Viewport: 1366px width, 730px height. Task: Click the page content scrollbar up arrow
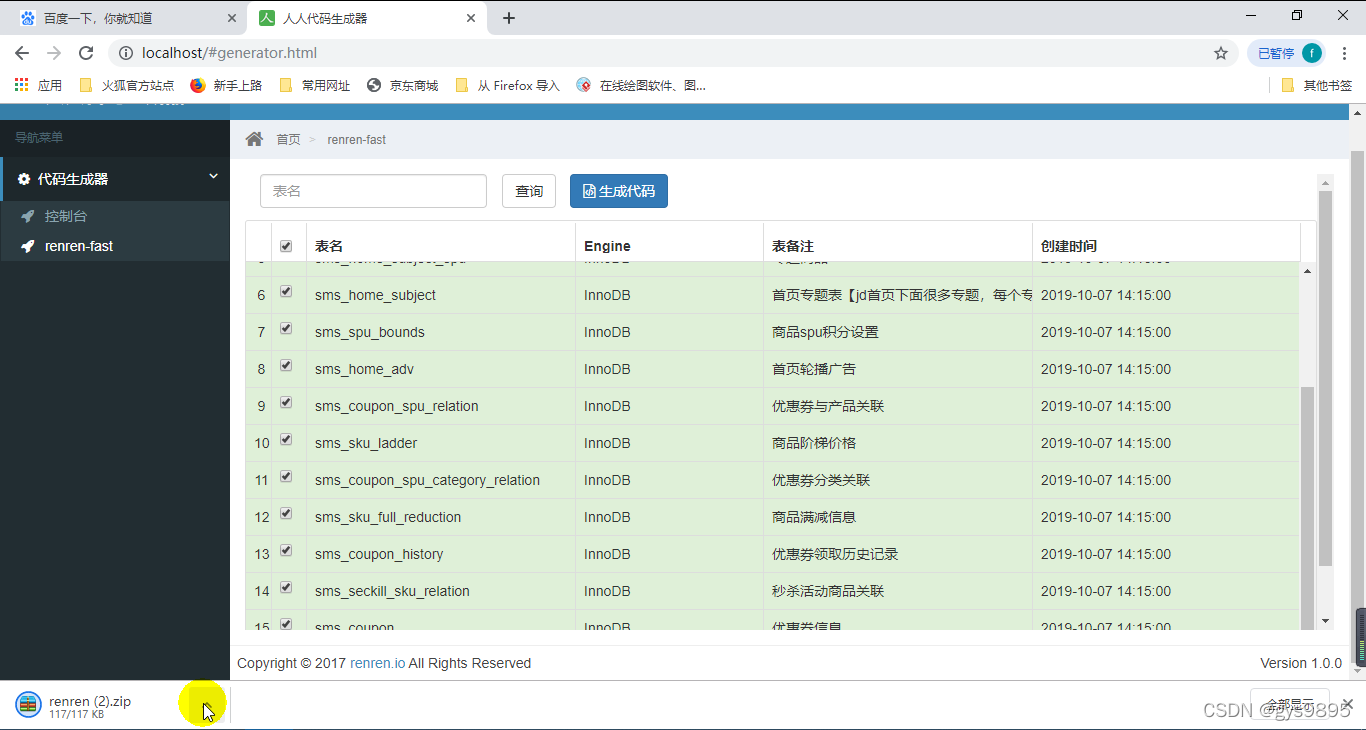(x=1325, y=183)
